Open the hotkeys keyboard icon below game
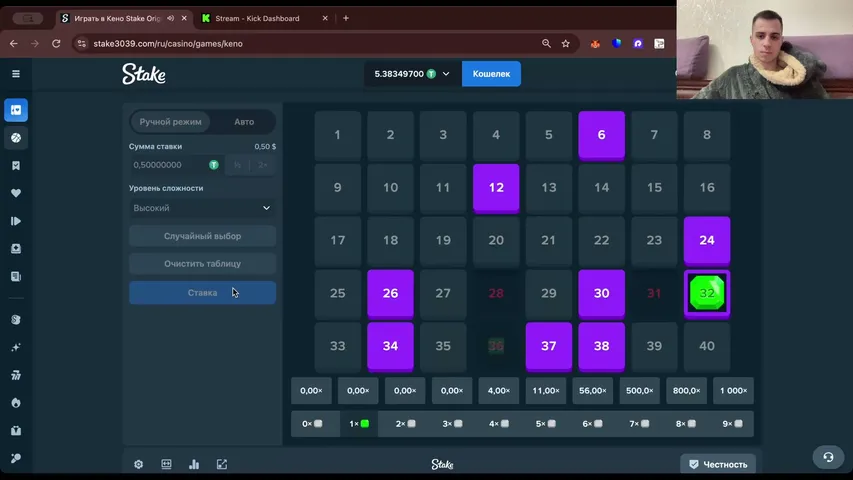Screen dimensions: 853x480 [166, 464]
